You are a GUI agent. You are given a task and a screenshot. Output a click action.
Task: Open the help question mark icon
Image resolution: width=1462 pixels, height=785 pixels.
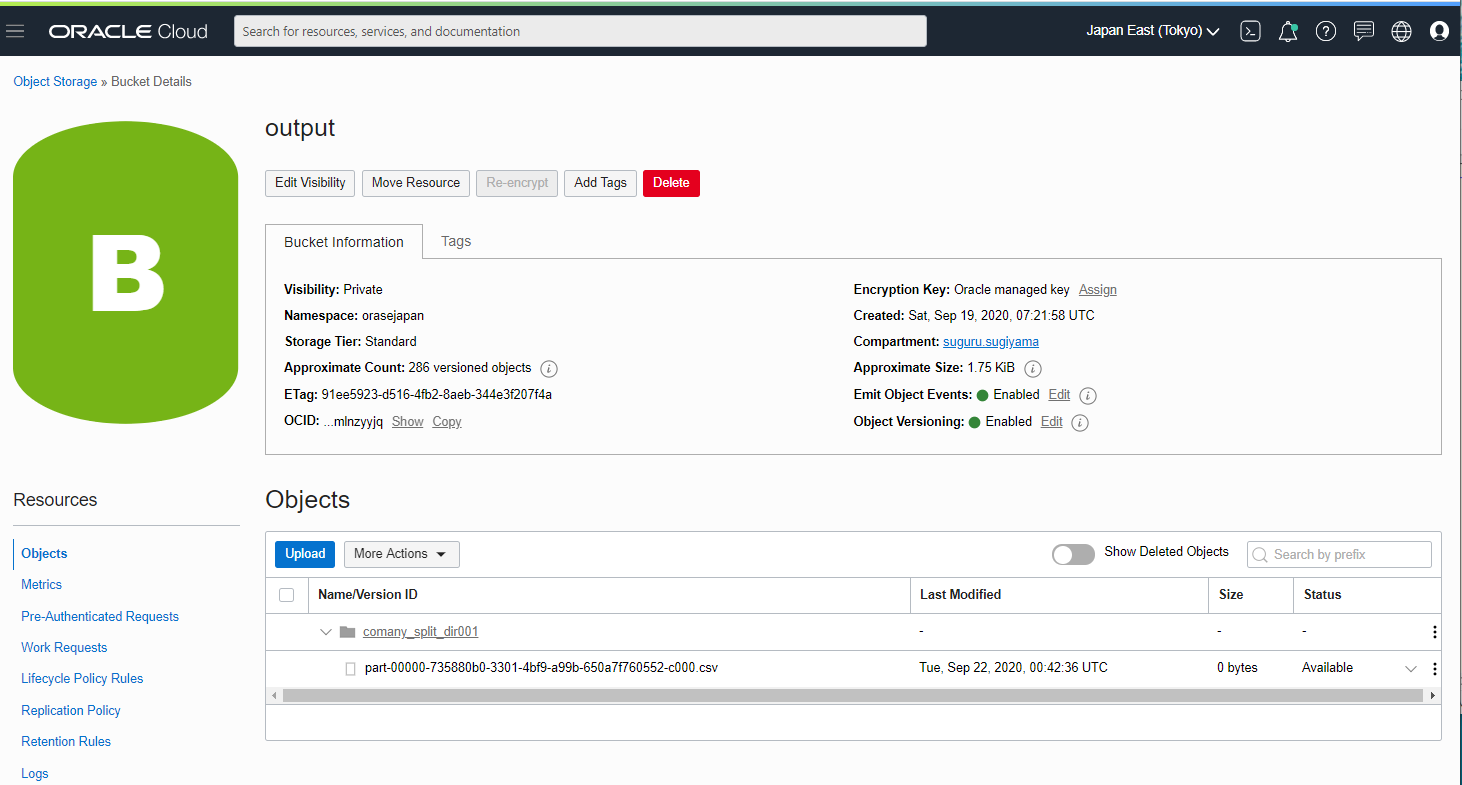(1326, 31)
